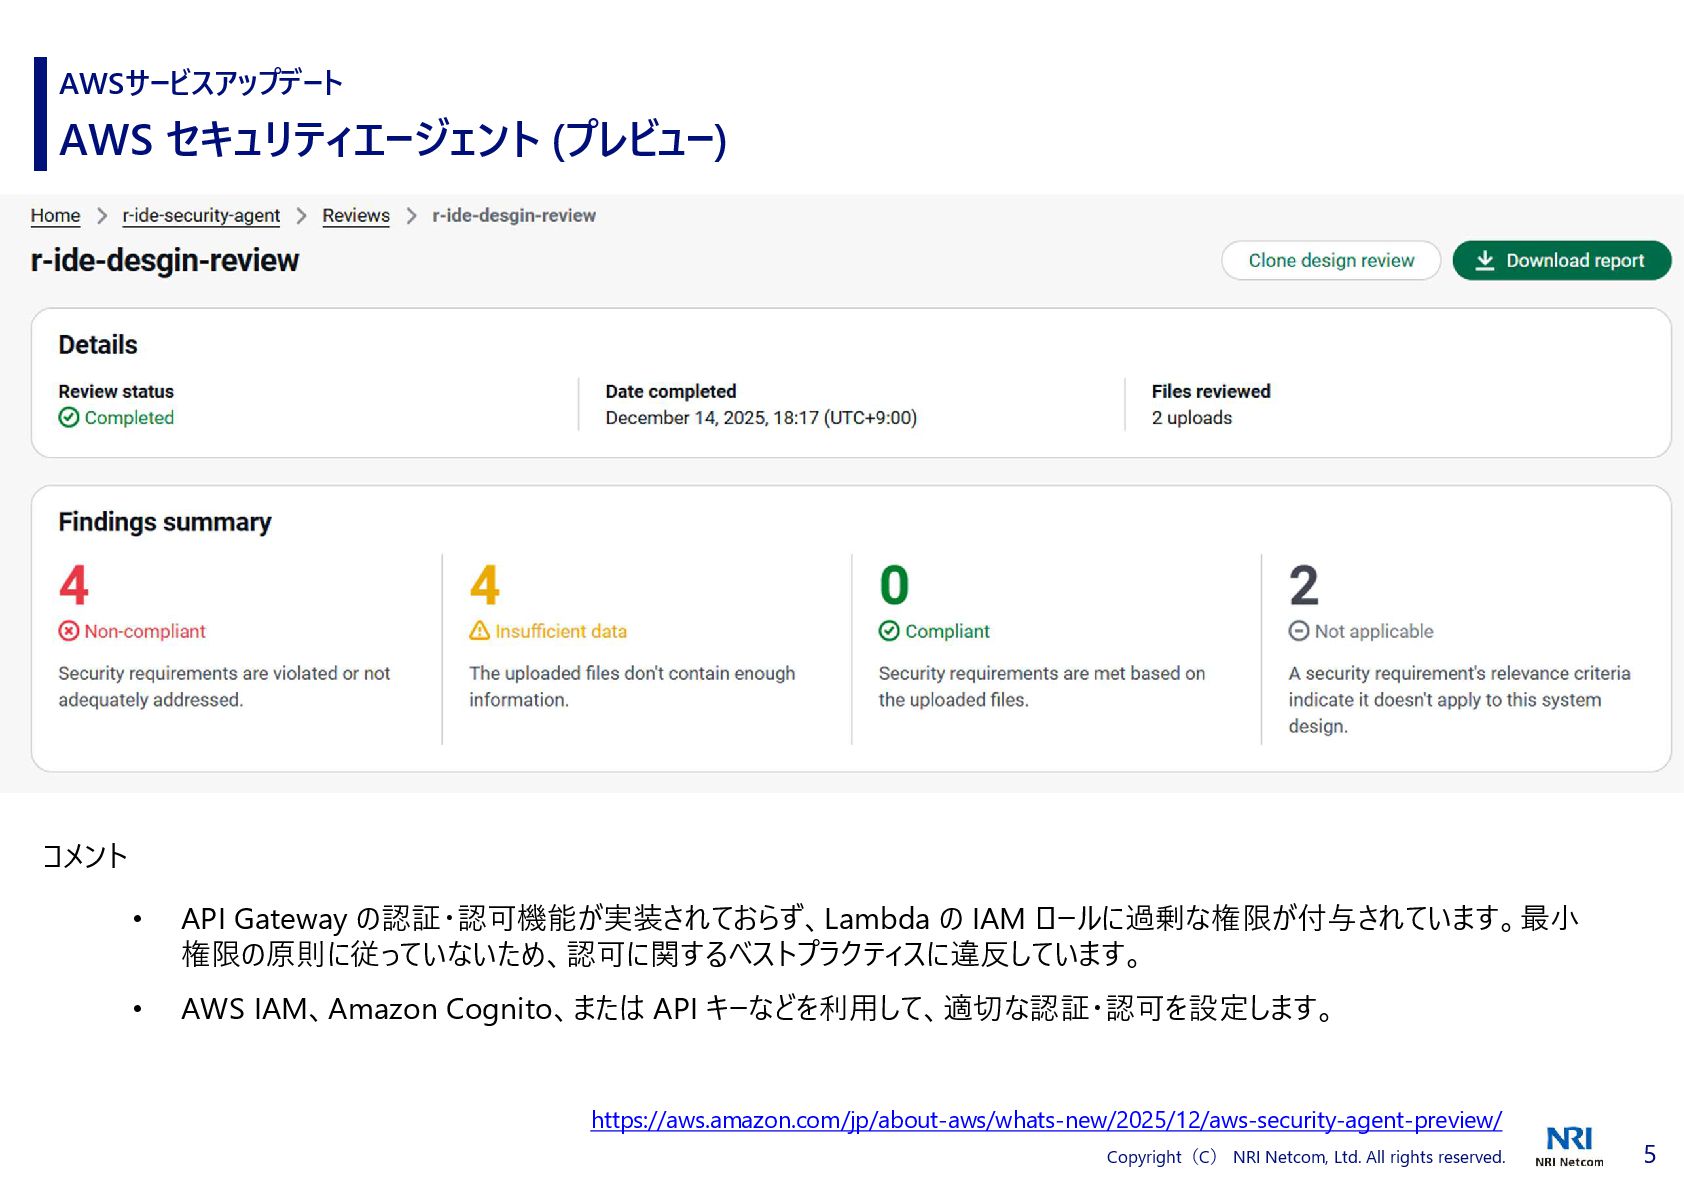Click the chevron after r-ide-security-agent breadcrumb
This screenshot has width=1684, height=1191.
[301, 216]
